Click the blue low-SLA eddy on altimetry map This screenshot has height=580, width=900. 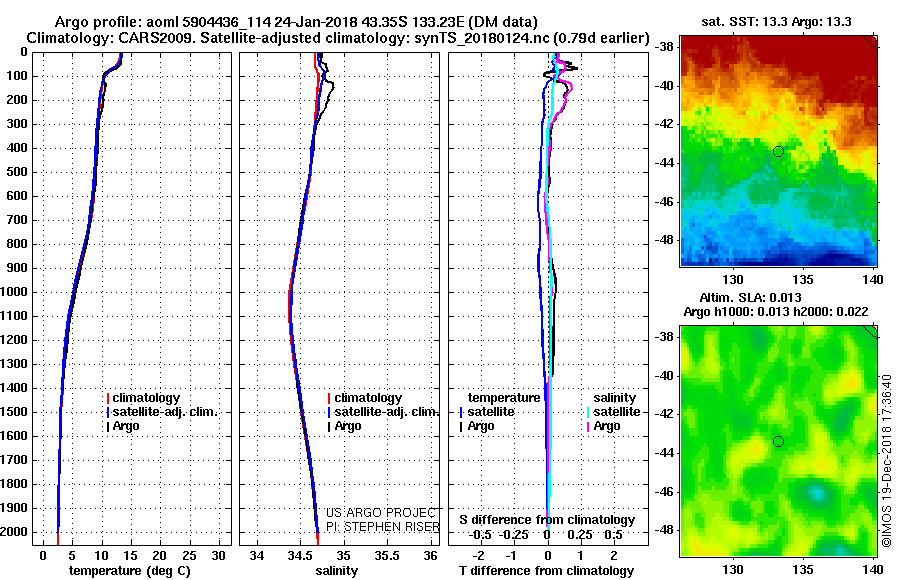click(816, 493)
